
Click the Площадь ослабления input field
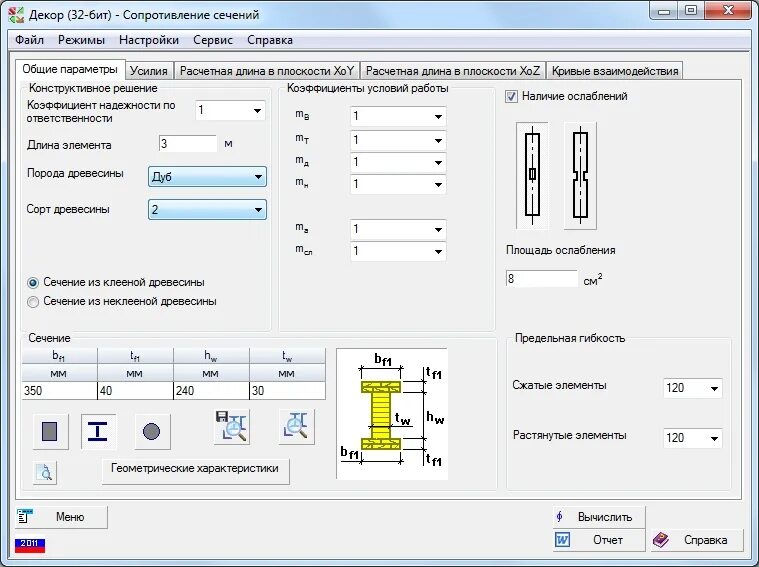click(542, 279)
